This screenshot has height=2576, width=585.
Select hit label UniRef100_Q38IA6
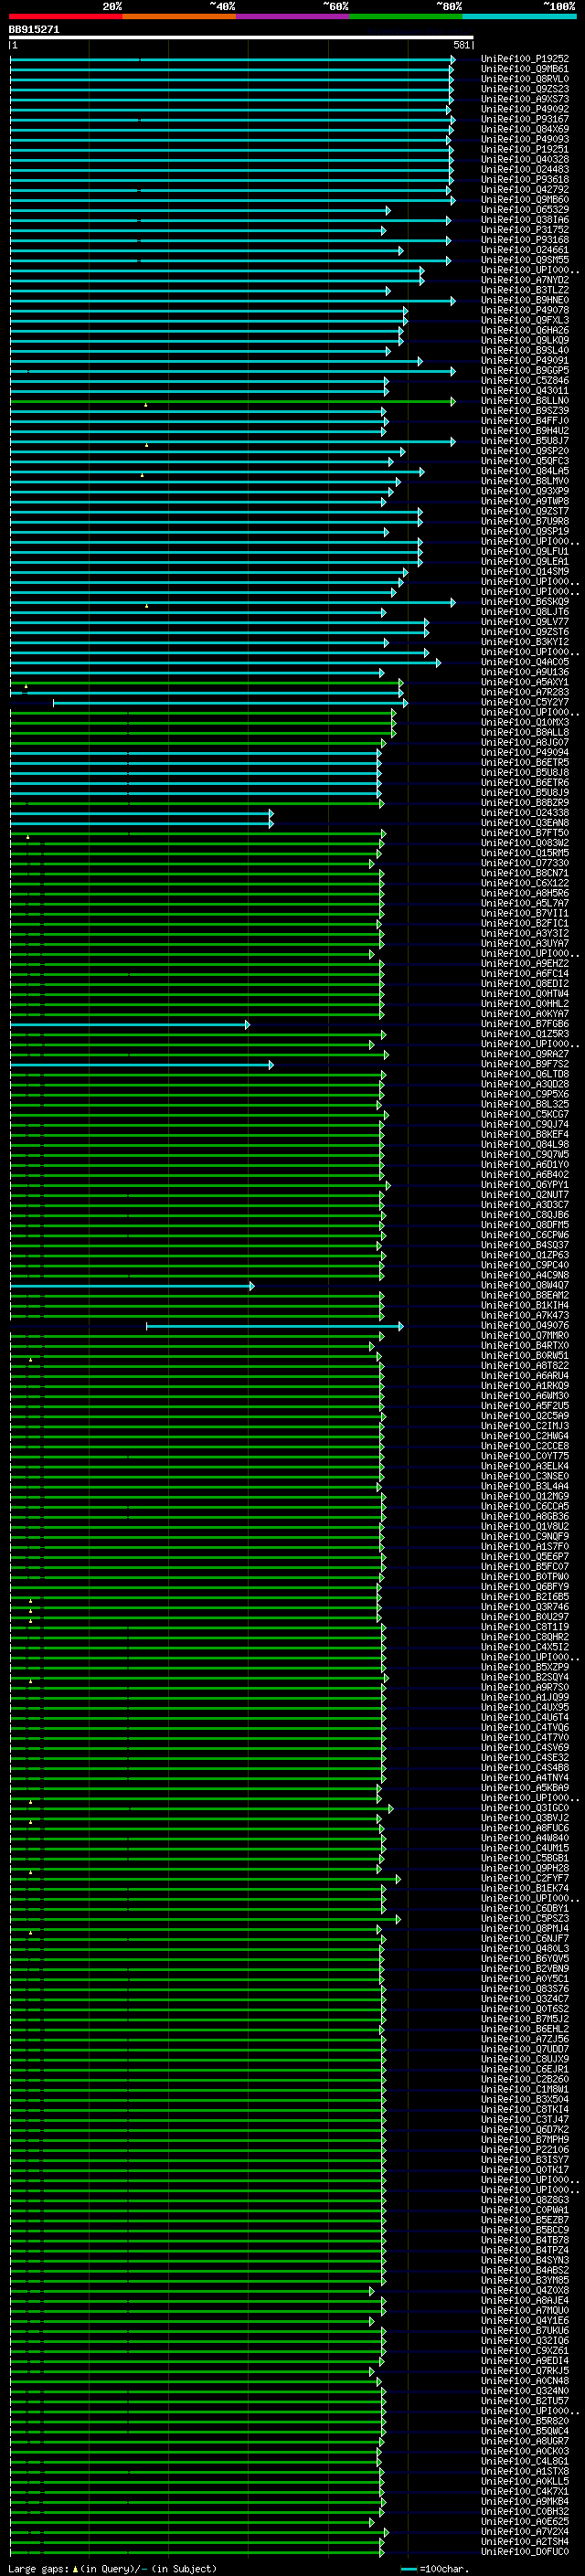(525, 220)
